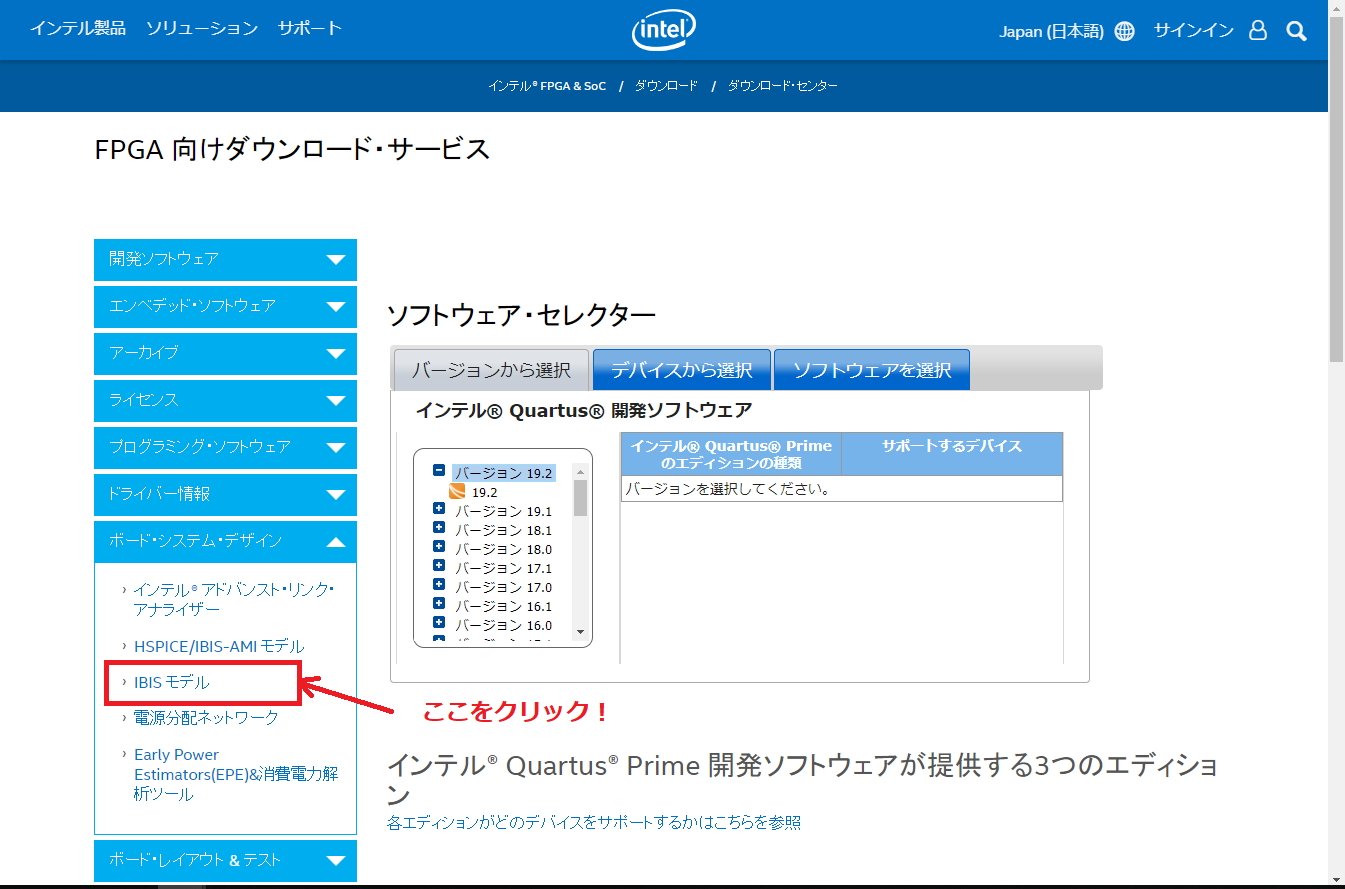Expand the バージョン 16.1 tree node

pyautogui.click(x=438, y=604)
